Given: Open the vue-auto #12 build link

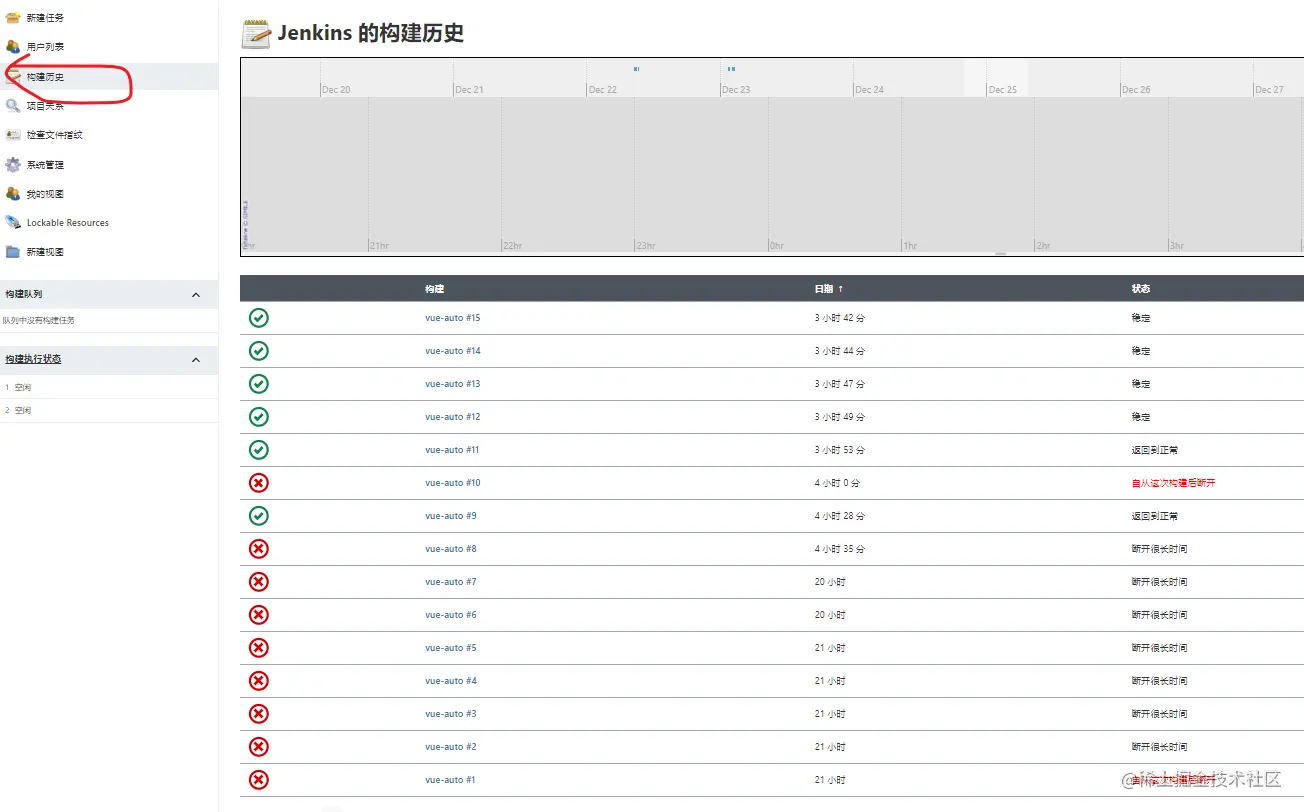Looking at the screenshot, I should pos(453,417).
